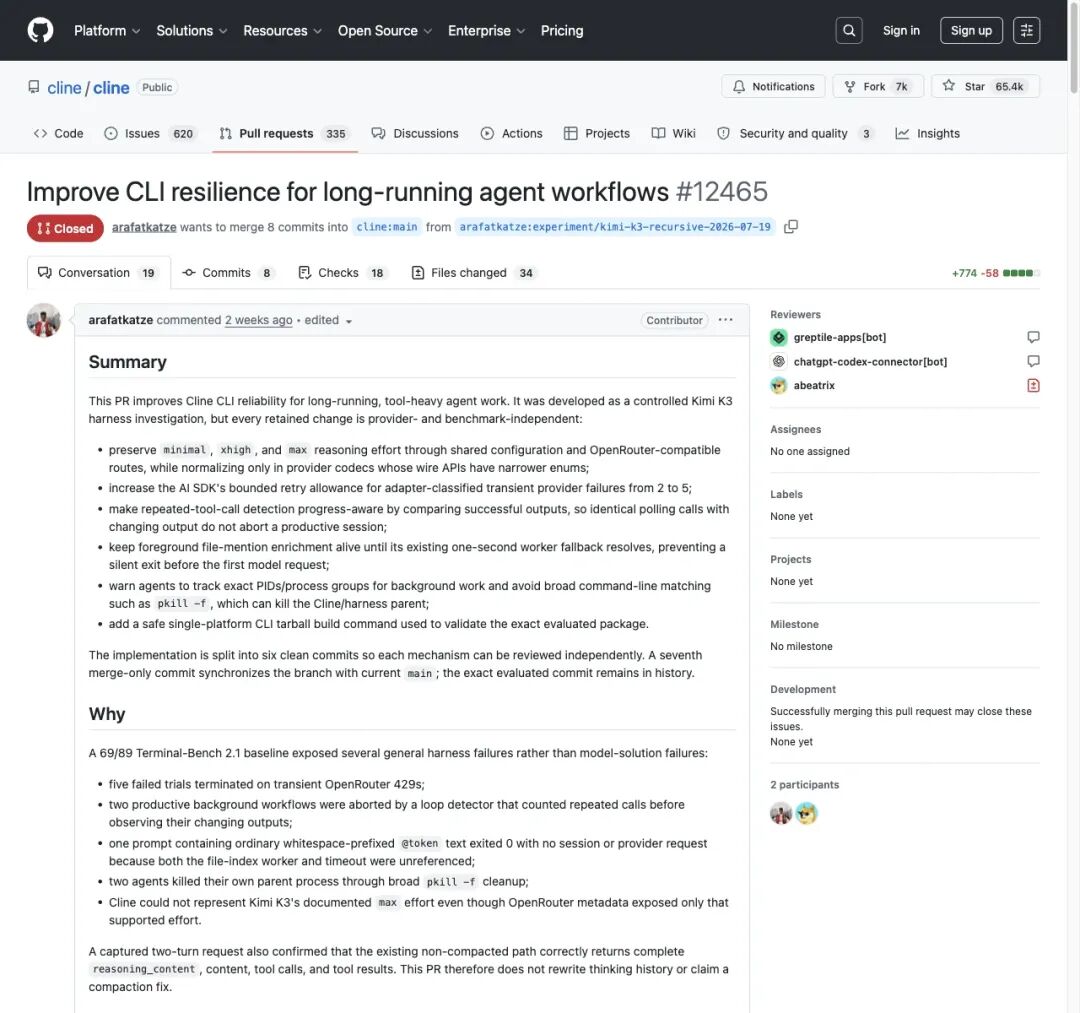Click abeatrix avatar in Reviewers
1080x1013 pixels.
(778, 385)
